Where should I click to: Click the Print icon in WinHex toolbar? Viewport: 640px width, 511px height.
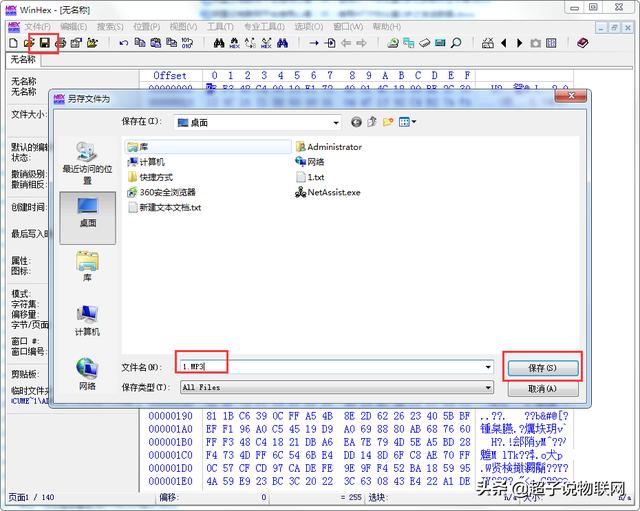[x=61, y=43]
